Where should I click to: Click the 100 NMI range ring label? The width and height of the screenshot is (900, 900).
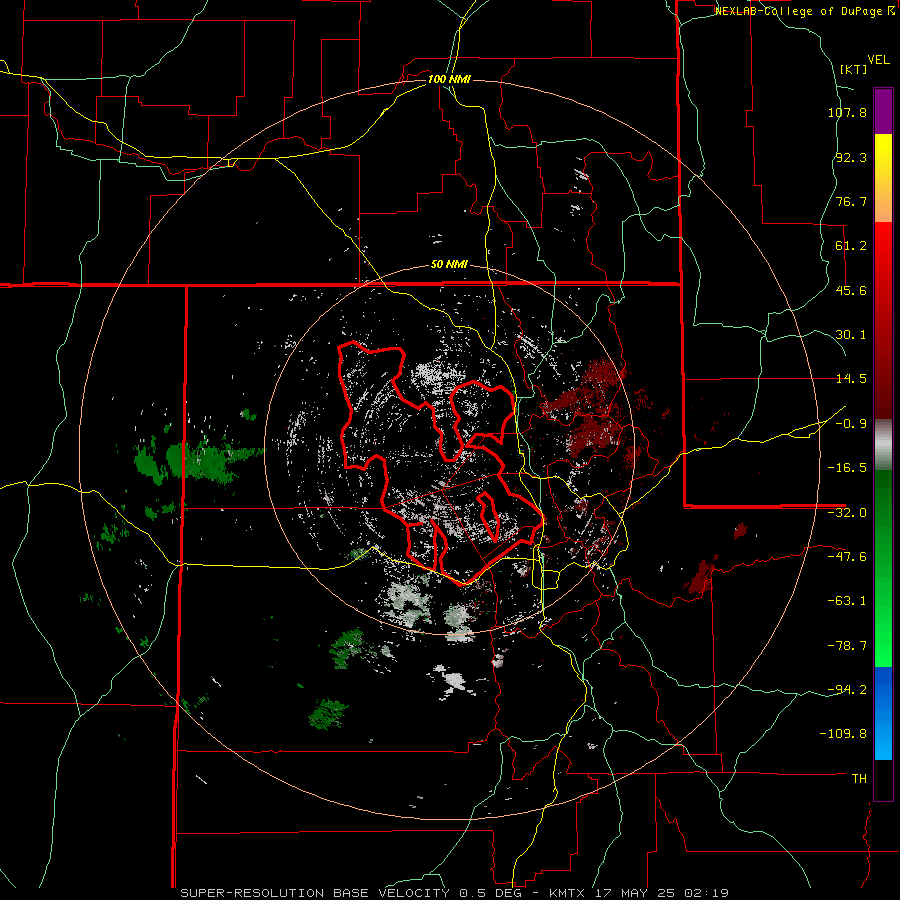[x=449, y=79]
